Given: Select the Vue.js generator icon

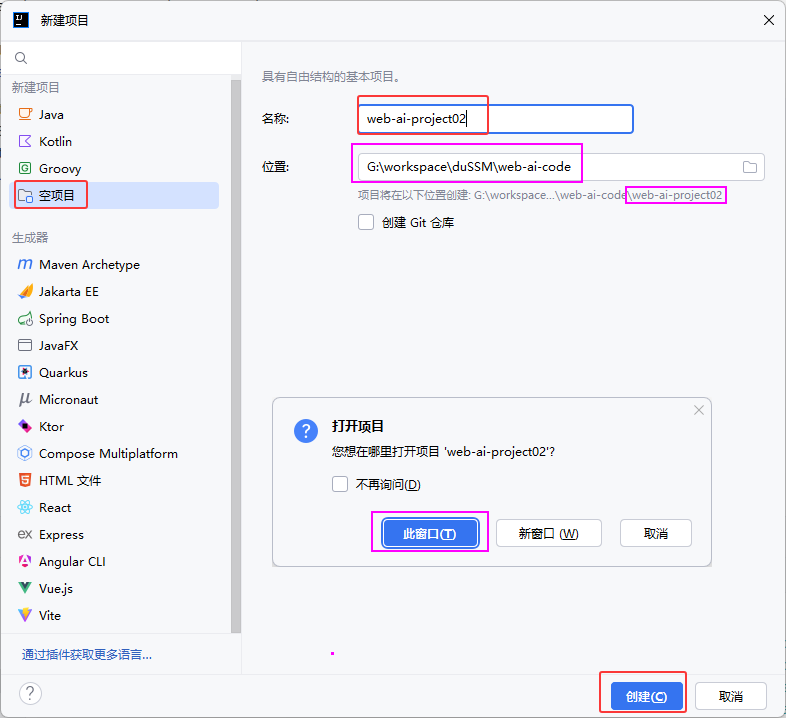Looking at the screenshot, I should click(25, 589).
